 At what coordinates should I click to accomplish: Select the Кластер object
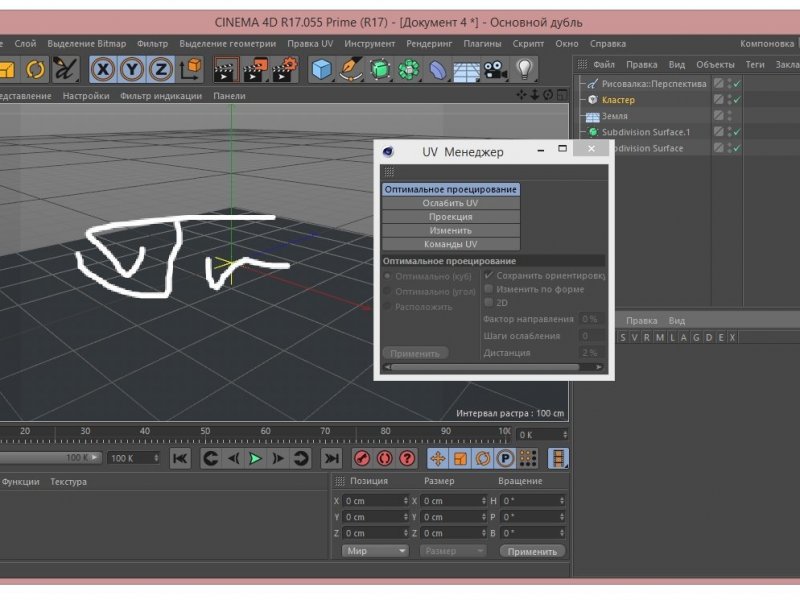pos(618,100)
